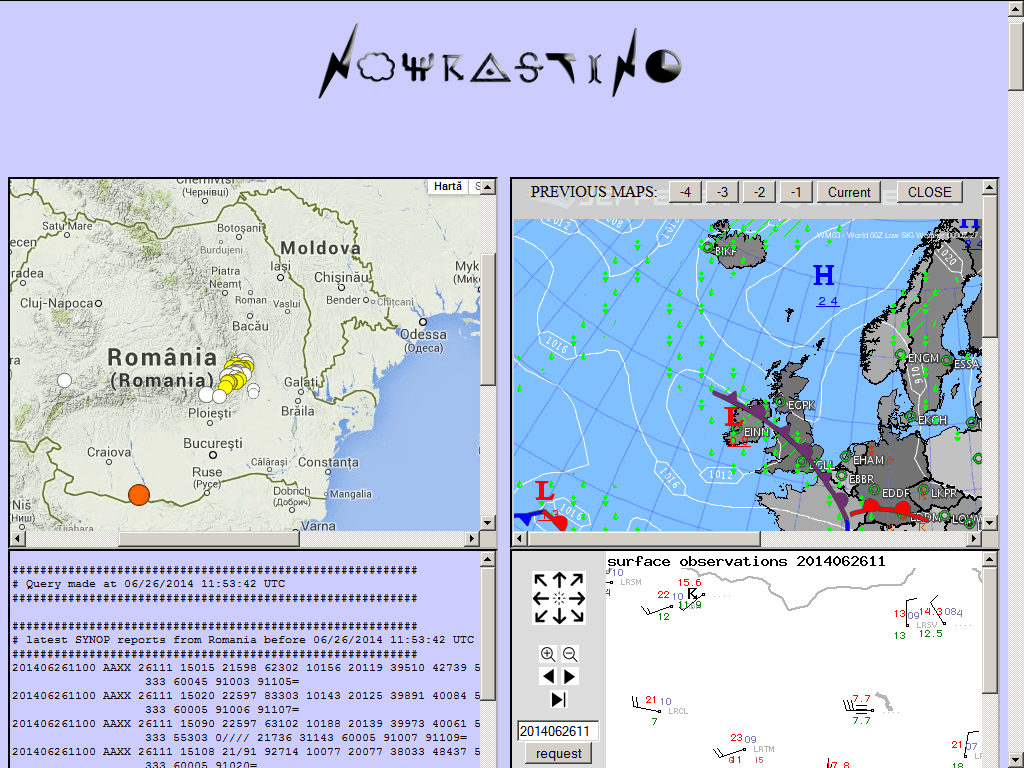1024x768 pixels.
Task: Click the LRCL station label on surface chart
Action: 677,711
